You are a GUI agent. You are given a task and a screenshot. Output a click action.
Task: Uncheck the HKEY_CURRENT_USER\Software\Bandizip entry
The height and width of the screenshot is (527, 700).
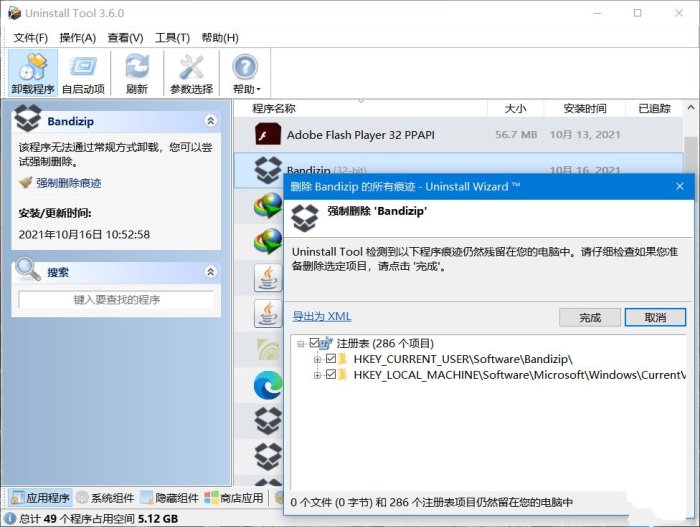[331, 359]
